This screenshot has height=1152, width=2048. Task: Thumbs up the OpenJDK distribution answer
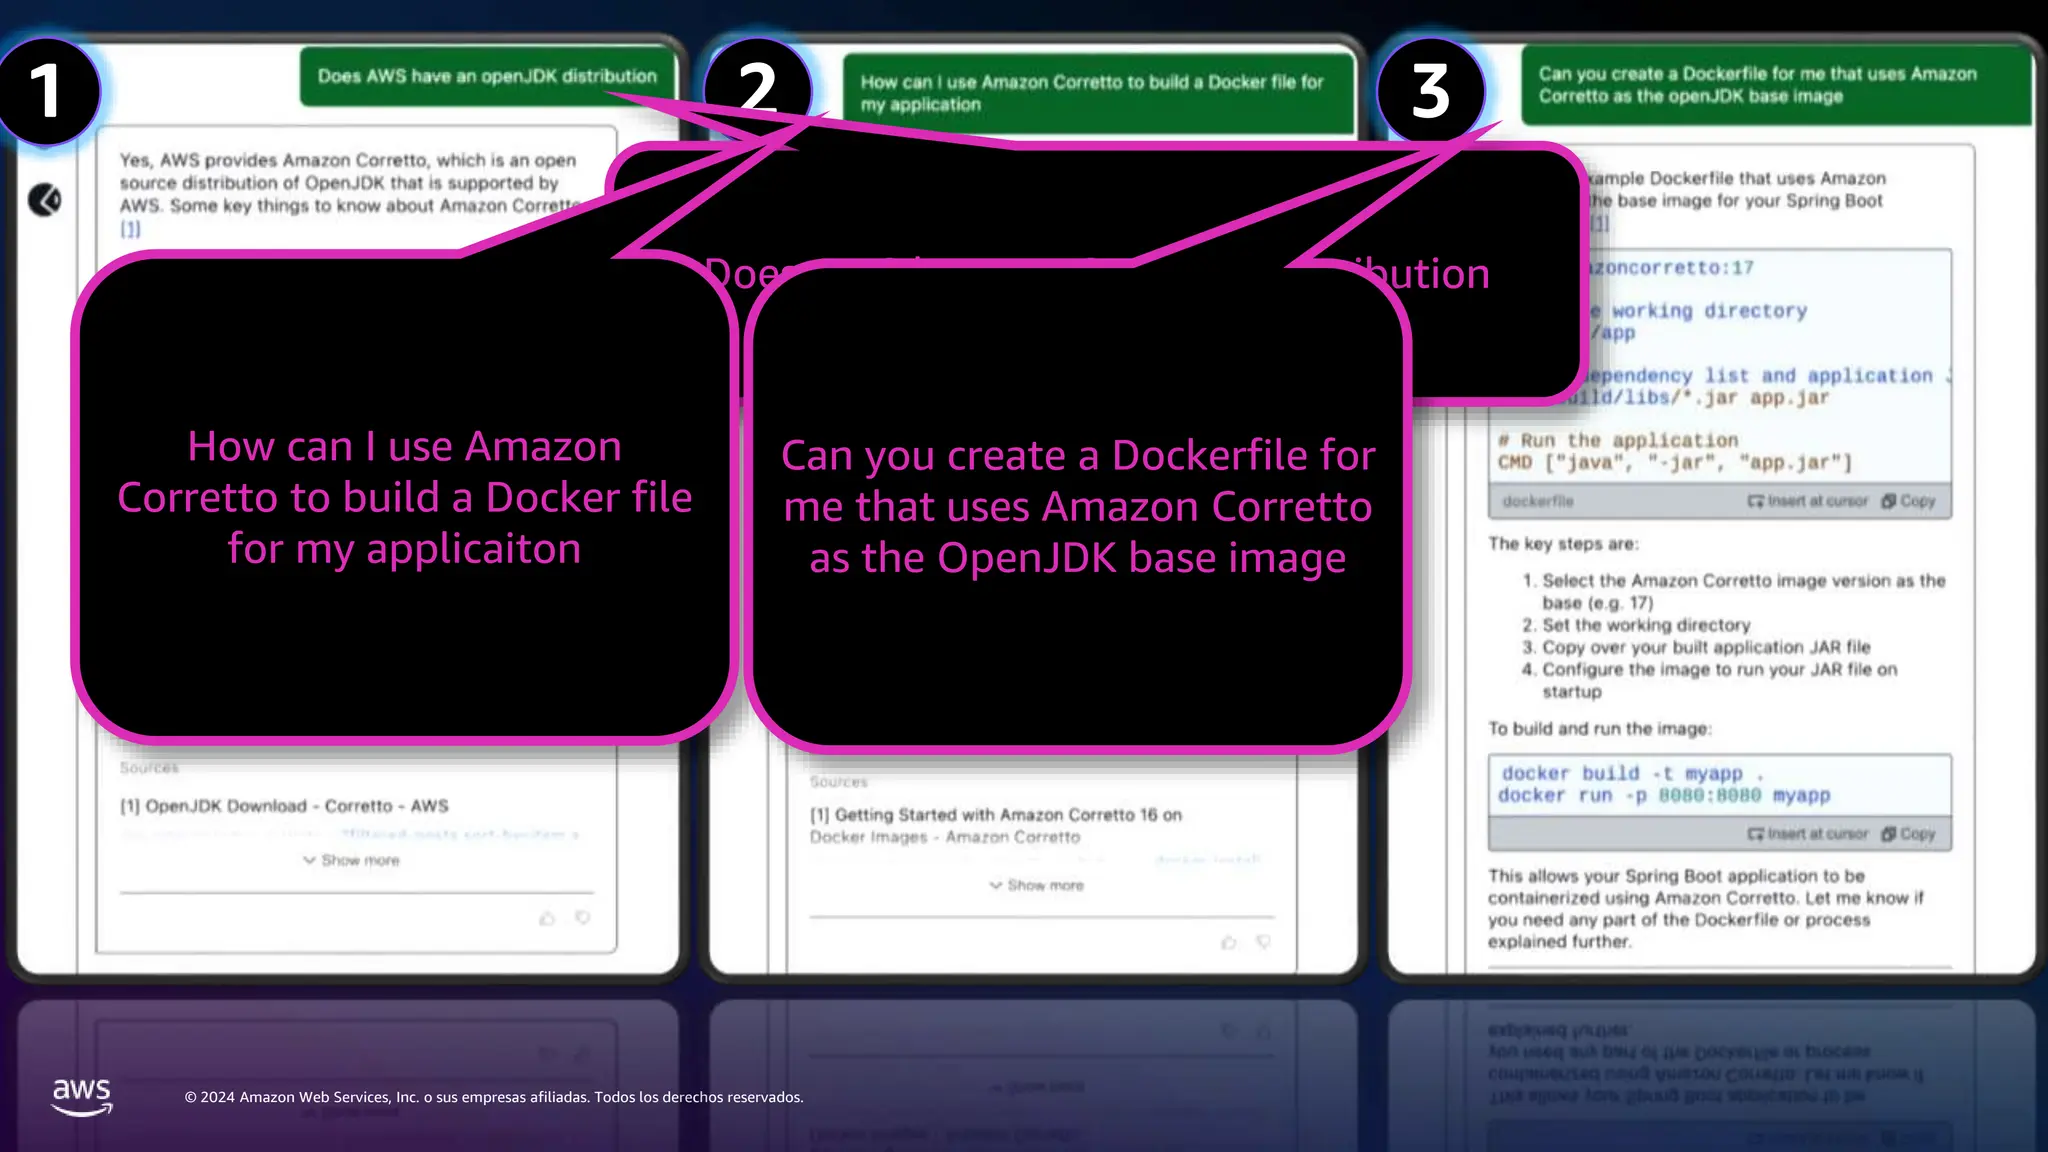point(547,918)
